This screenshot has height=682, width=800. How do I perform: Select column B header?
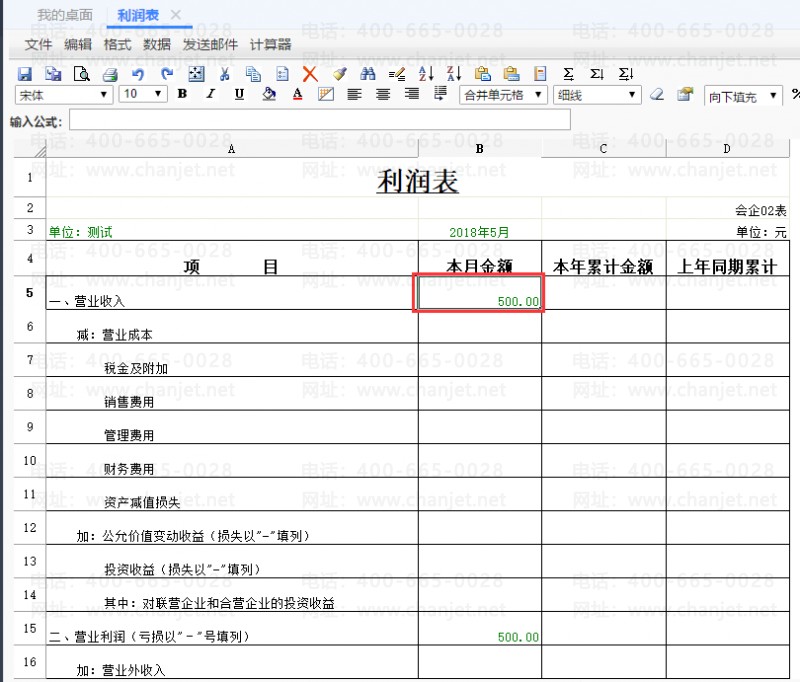pyautogui.click(x=480, y=148)
